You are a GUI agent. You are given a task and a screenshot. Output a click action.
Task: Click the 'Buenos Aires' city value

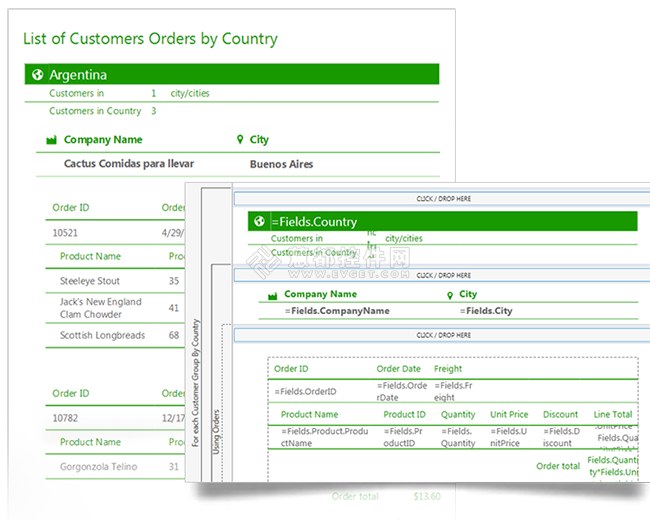[281, 164]
